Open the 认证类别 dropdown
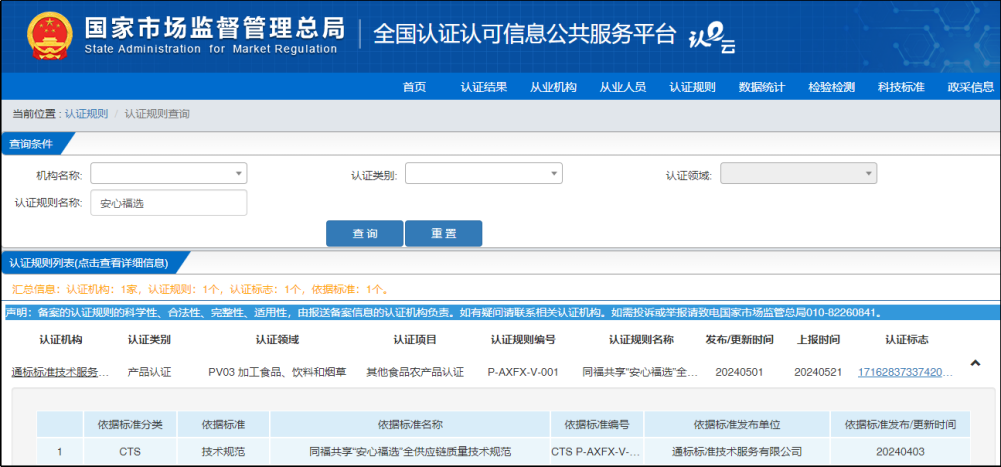 click(x=483, y=174)
